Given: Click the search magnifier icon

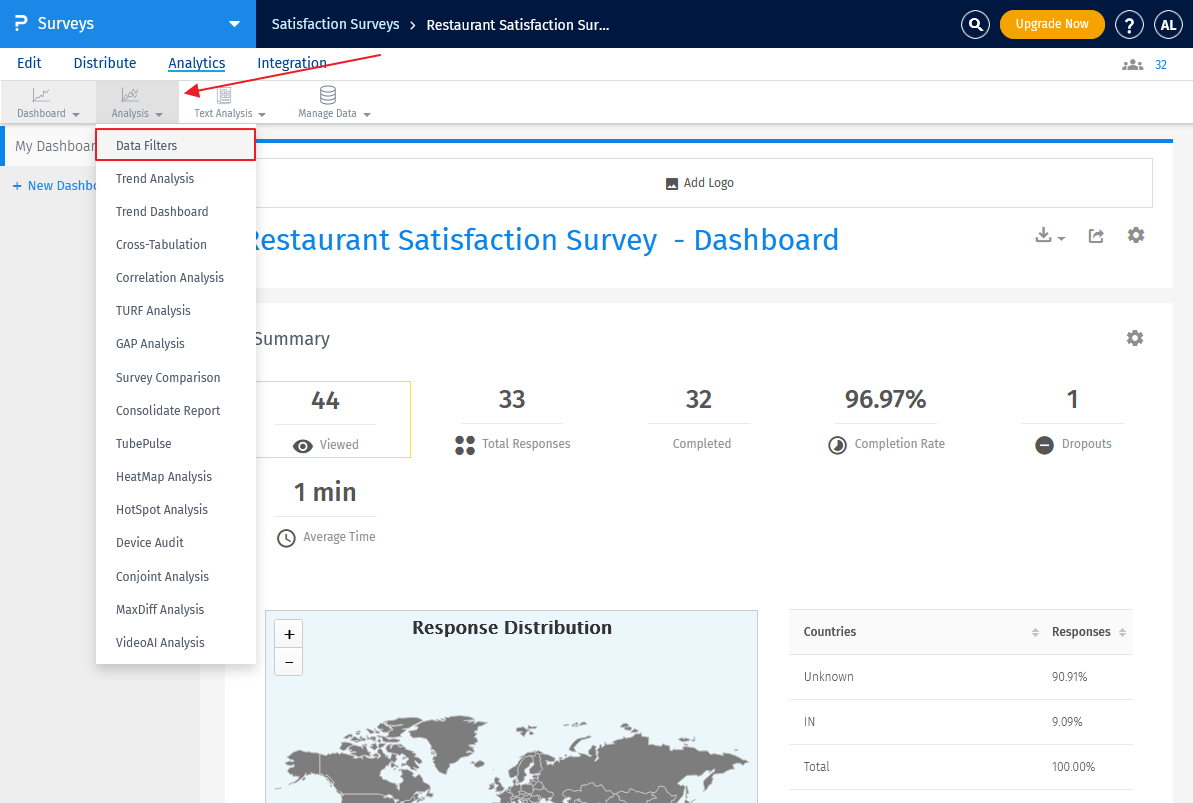Looking at the screenshot, I should click(975, 24).
